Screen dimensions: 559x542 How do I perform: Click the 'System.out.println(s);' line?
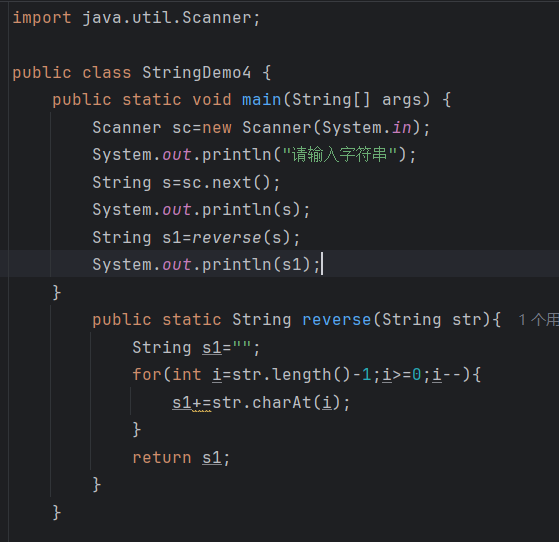[x=201, y=210]
